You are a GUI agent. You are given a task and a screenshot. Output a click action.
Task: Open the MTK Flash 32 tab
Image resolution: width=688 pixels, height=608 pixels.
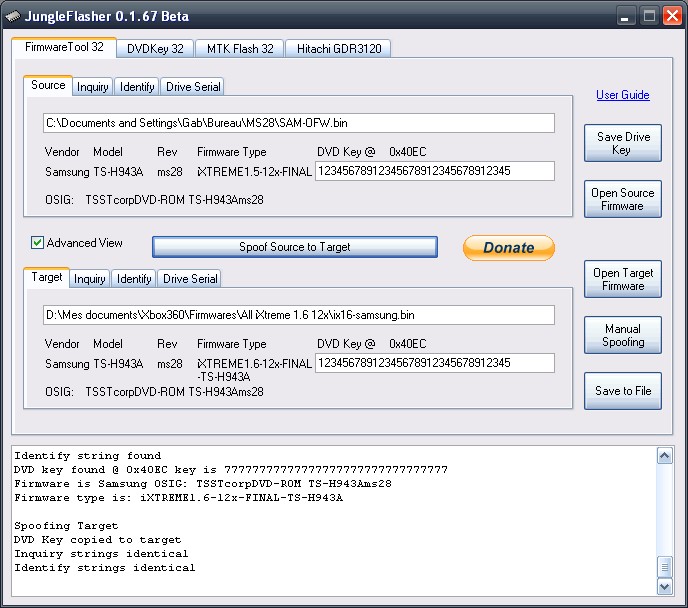coord(240,49)
